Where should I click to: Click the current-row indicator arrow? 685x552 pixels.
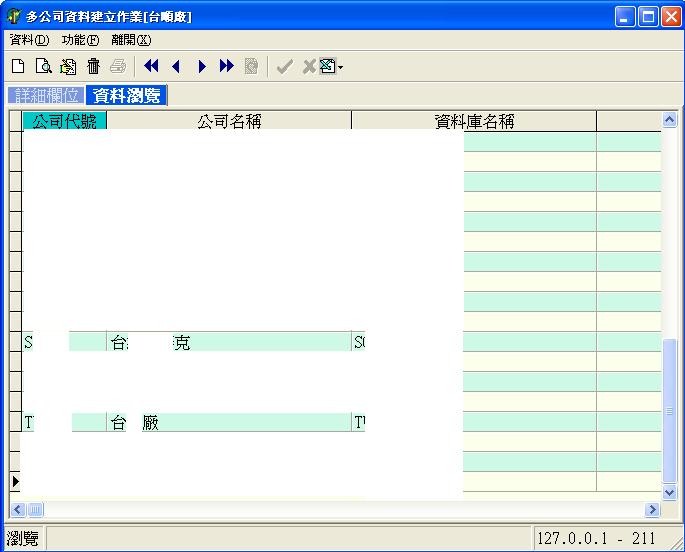[16, 481]
